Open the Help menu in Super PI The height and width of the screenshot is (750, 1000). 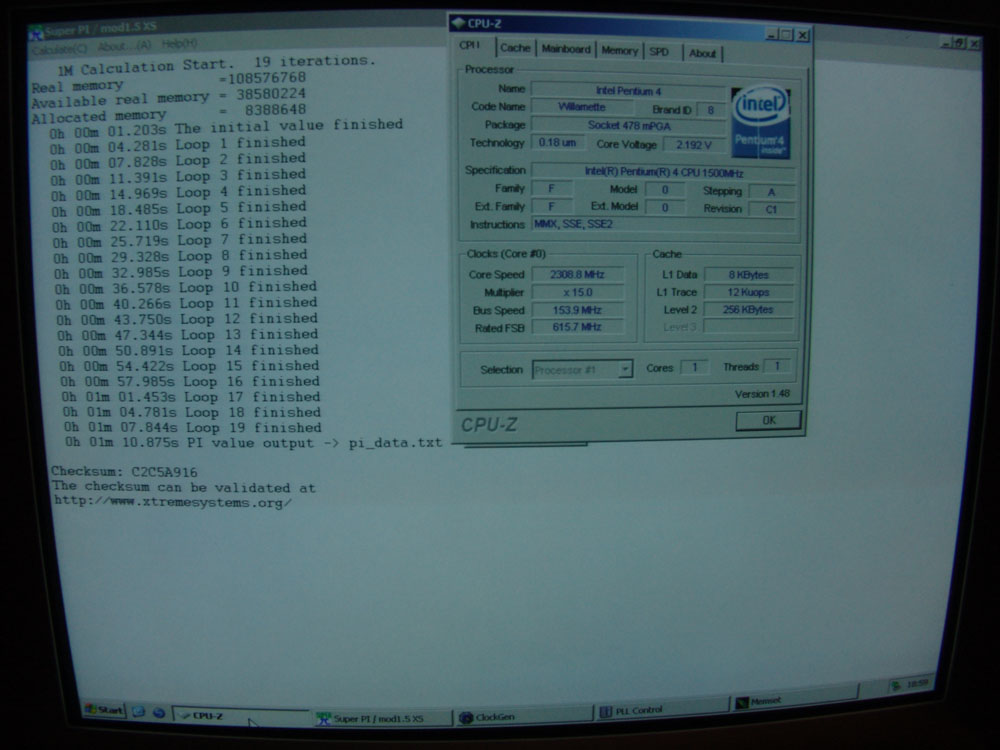pyautogui.click(x=179, y=43)
